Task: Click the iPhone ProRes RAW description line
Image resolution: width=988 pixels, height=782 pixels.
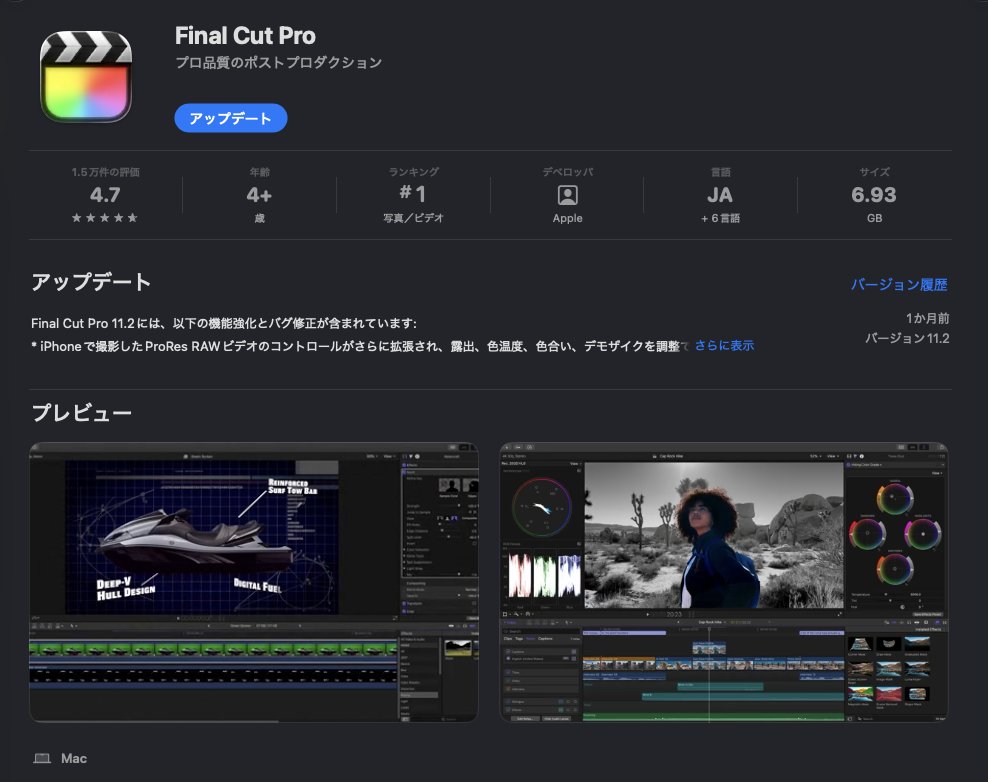Action: click(x=360, y=346)
